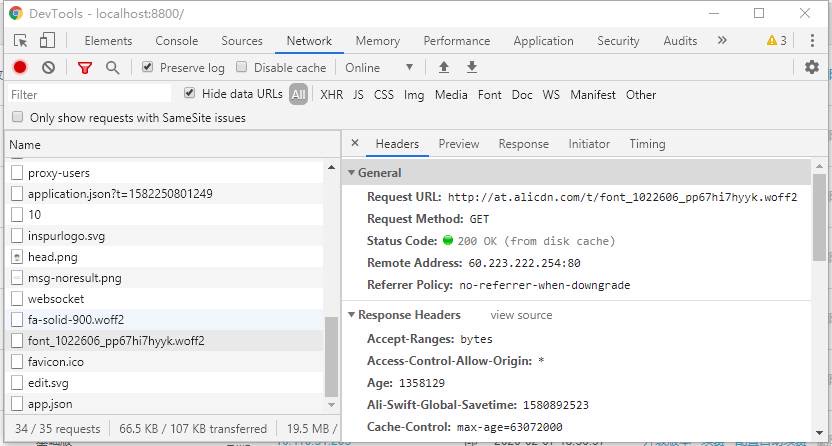832x446 pixels.
Task: Check Only show requests with SameSite issues
Action: (18, 117)
